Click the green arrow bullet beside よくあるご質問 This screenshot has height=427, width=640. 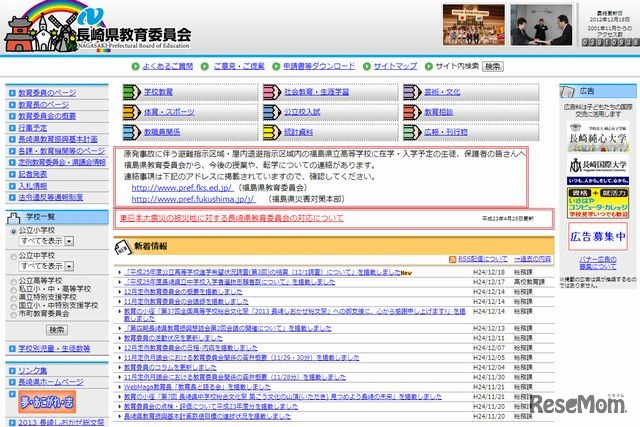tap(136, 66)
